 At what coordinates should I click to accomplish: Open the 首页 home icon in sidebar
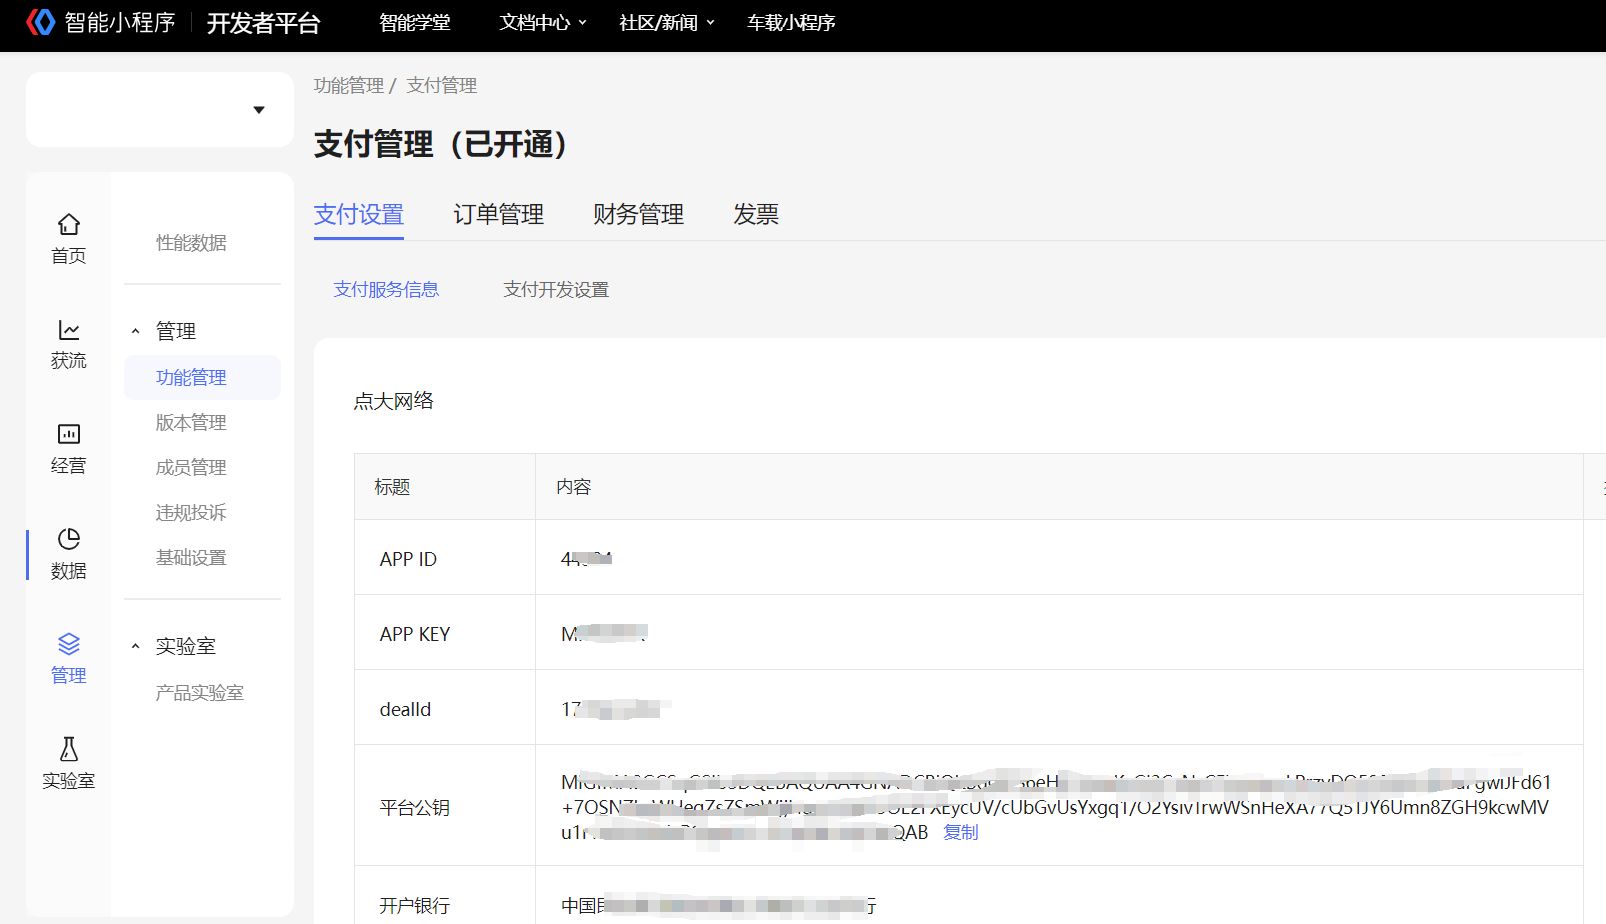pos(68,225)
